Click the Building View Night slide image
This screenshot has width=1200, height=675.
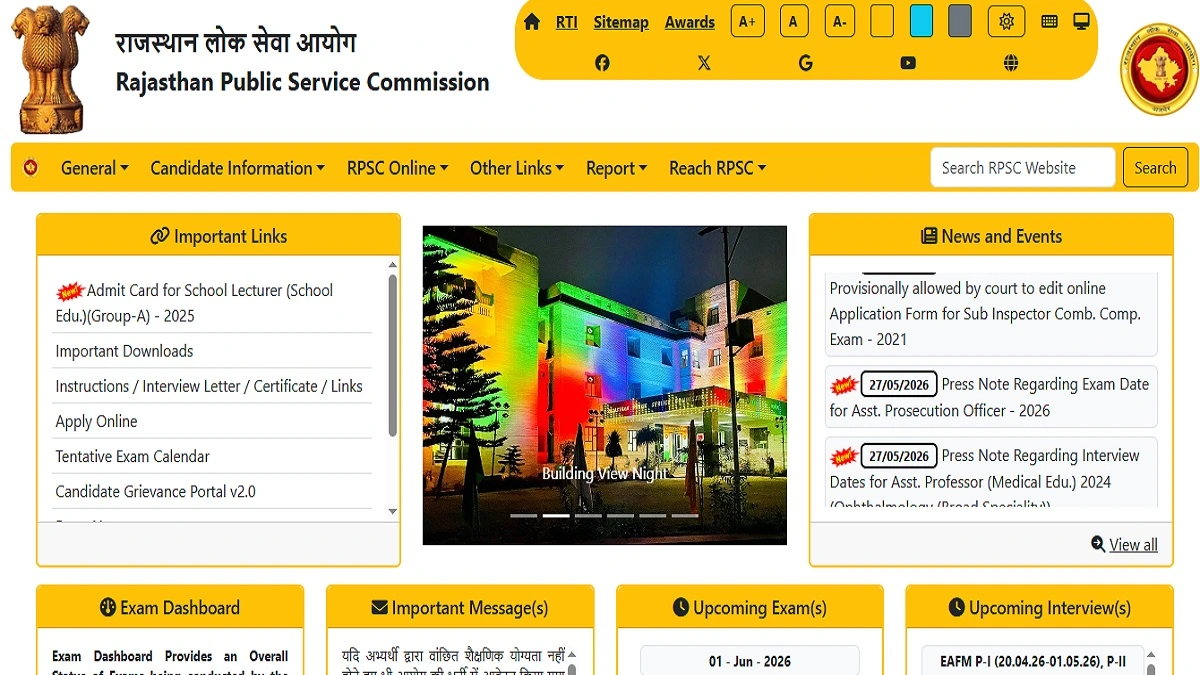(x=605, y=385)
